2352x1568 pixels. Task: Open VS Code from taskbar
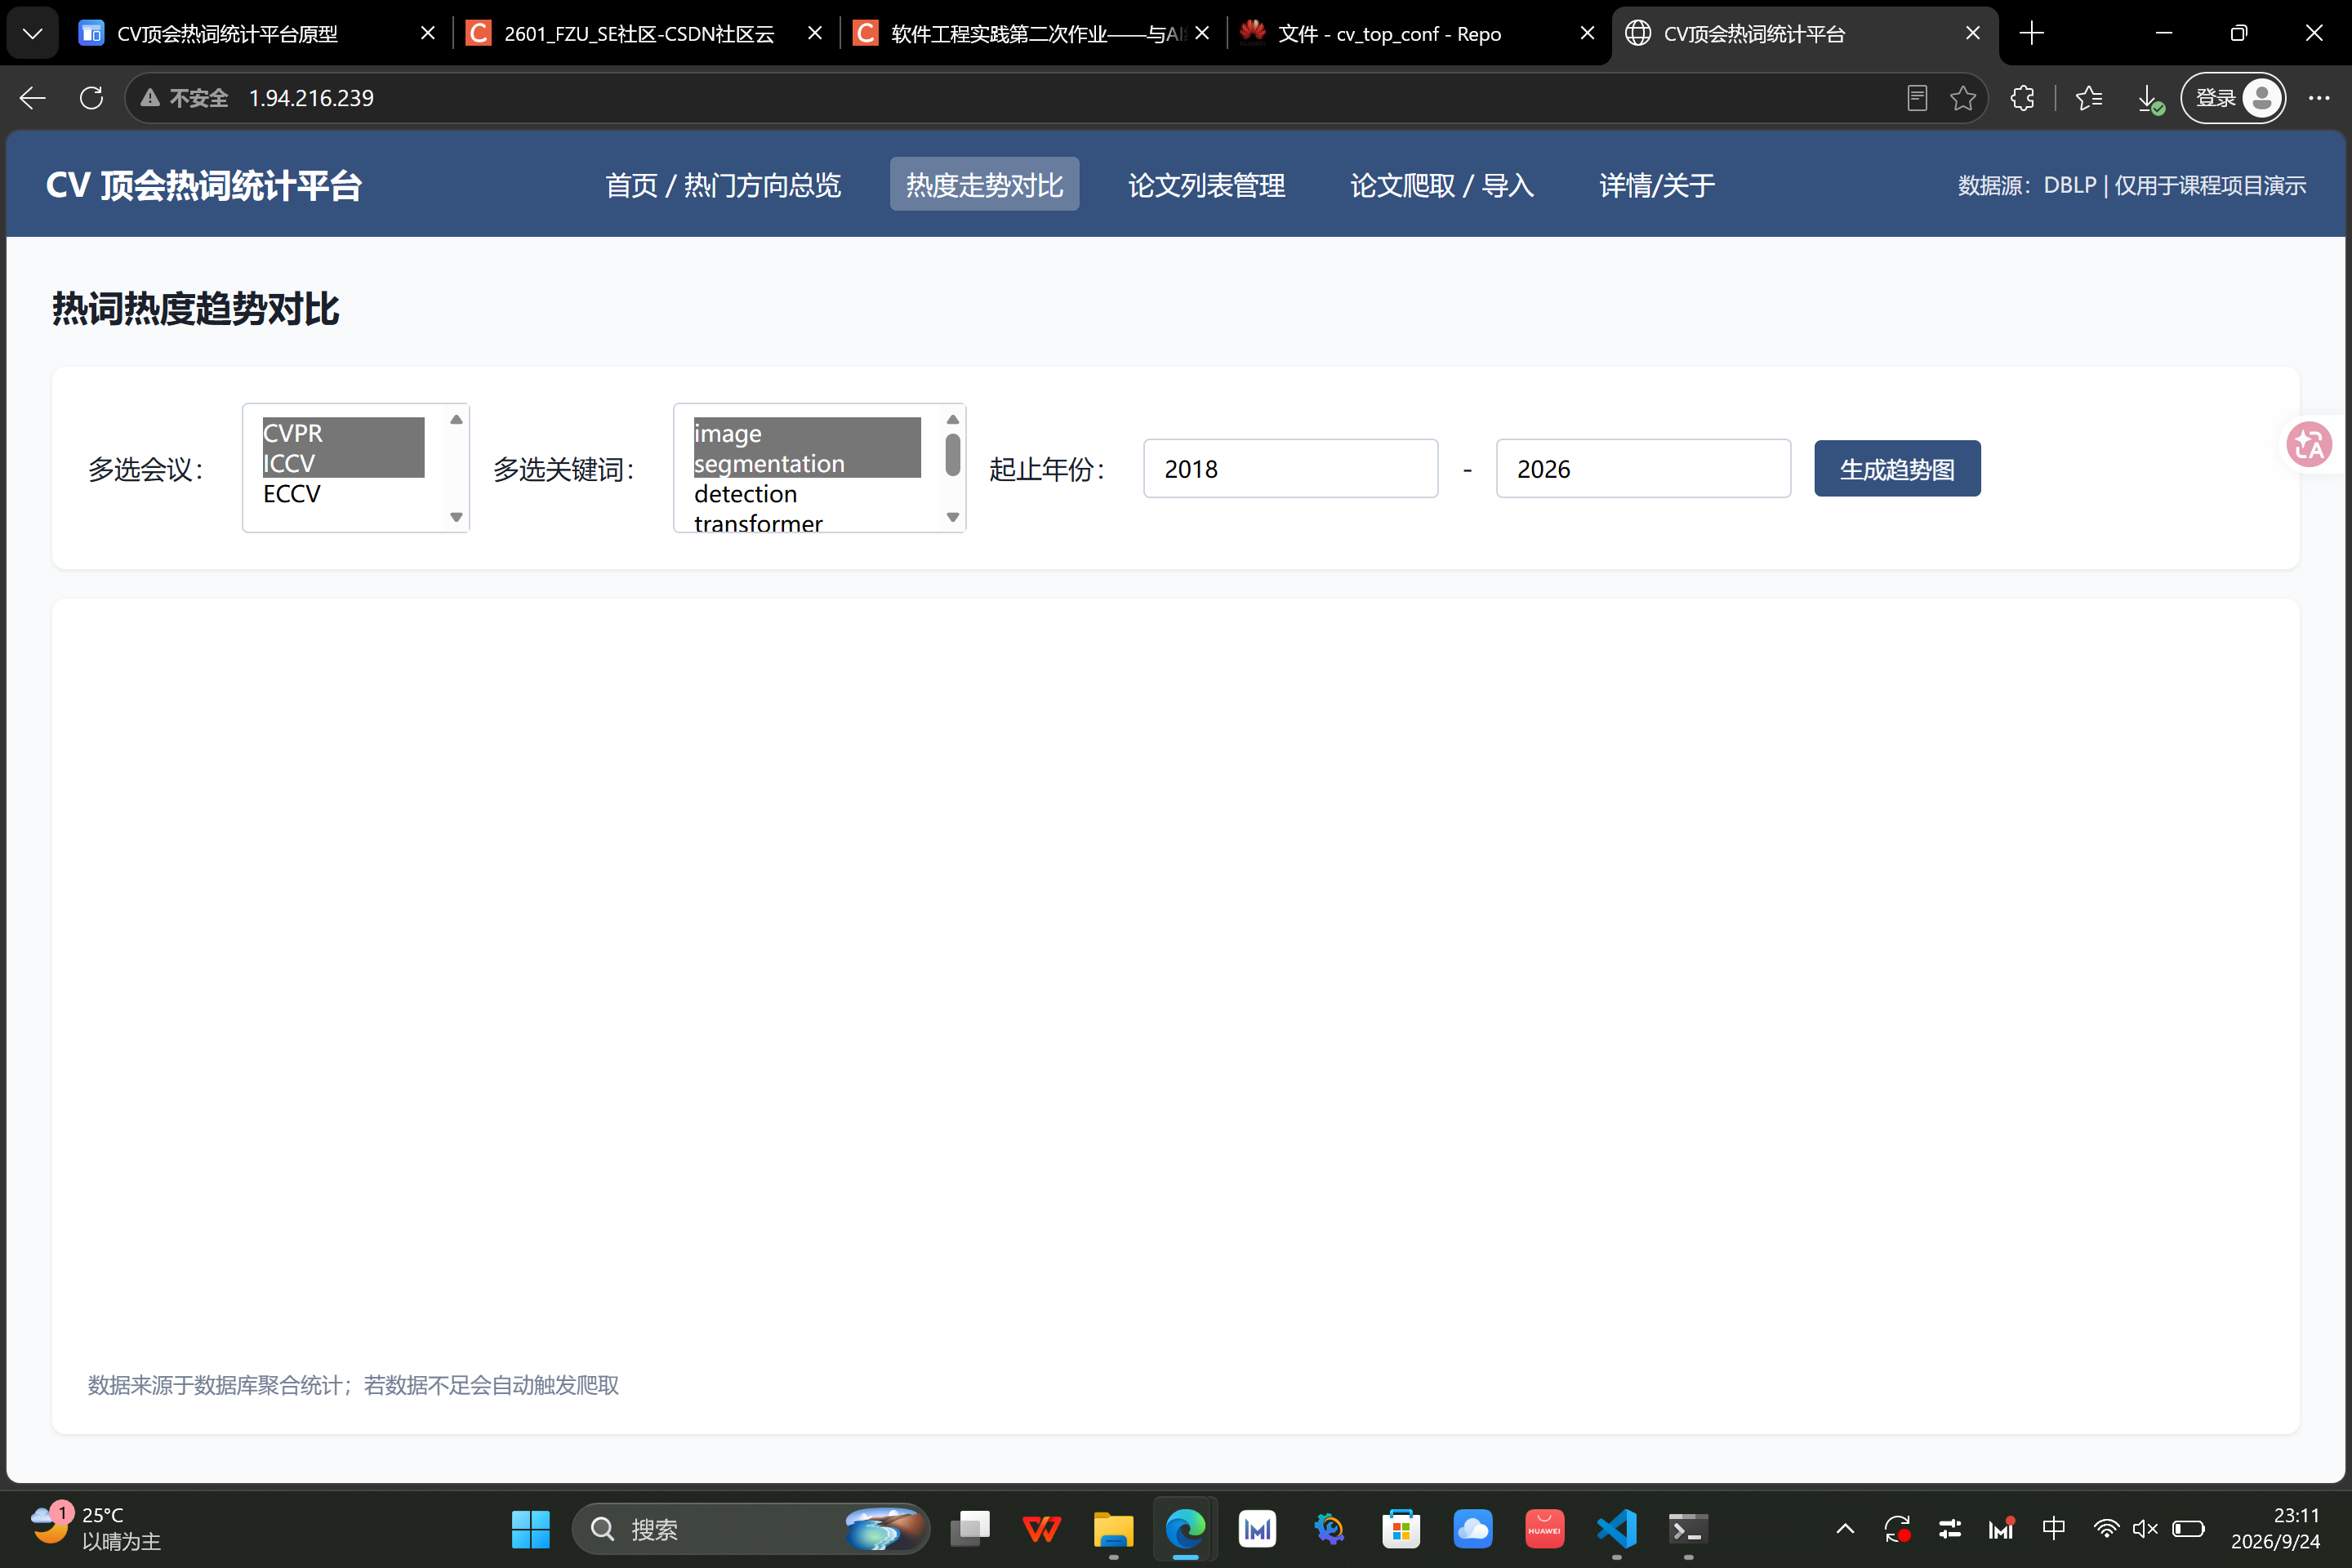click(1617, 1529)
